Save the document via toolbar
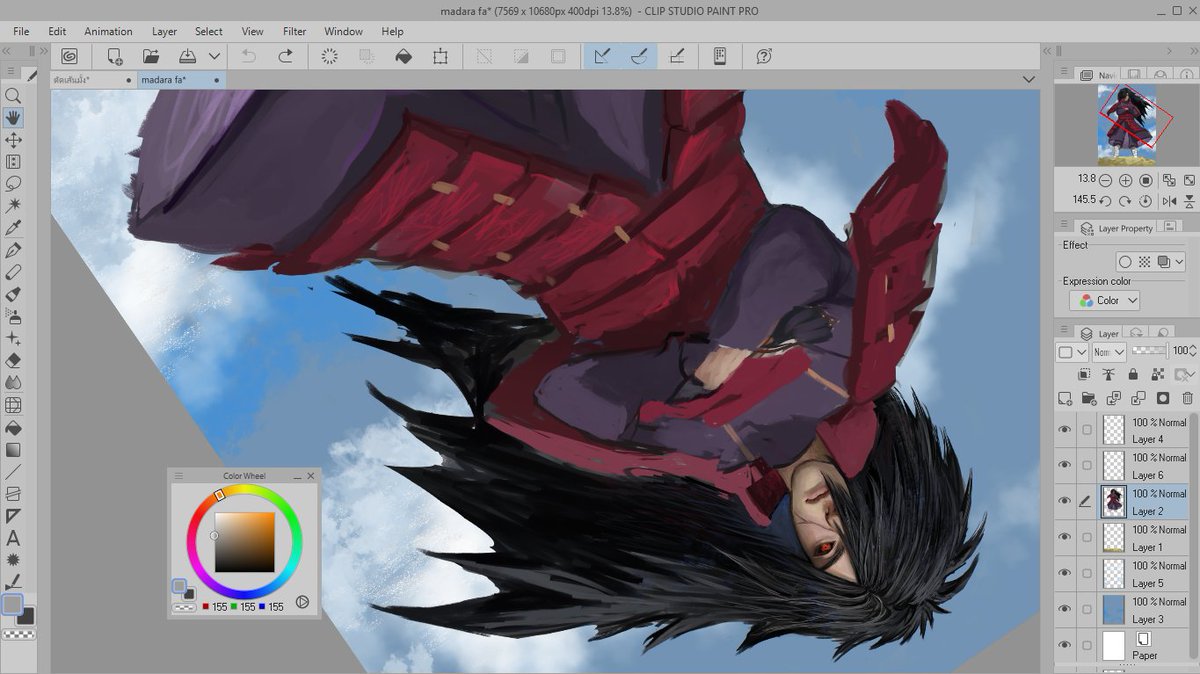Image resolution: width=1200 pixels, height=674 pixels. [x=187, y=57]
